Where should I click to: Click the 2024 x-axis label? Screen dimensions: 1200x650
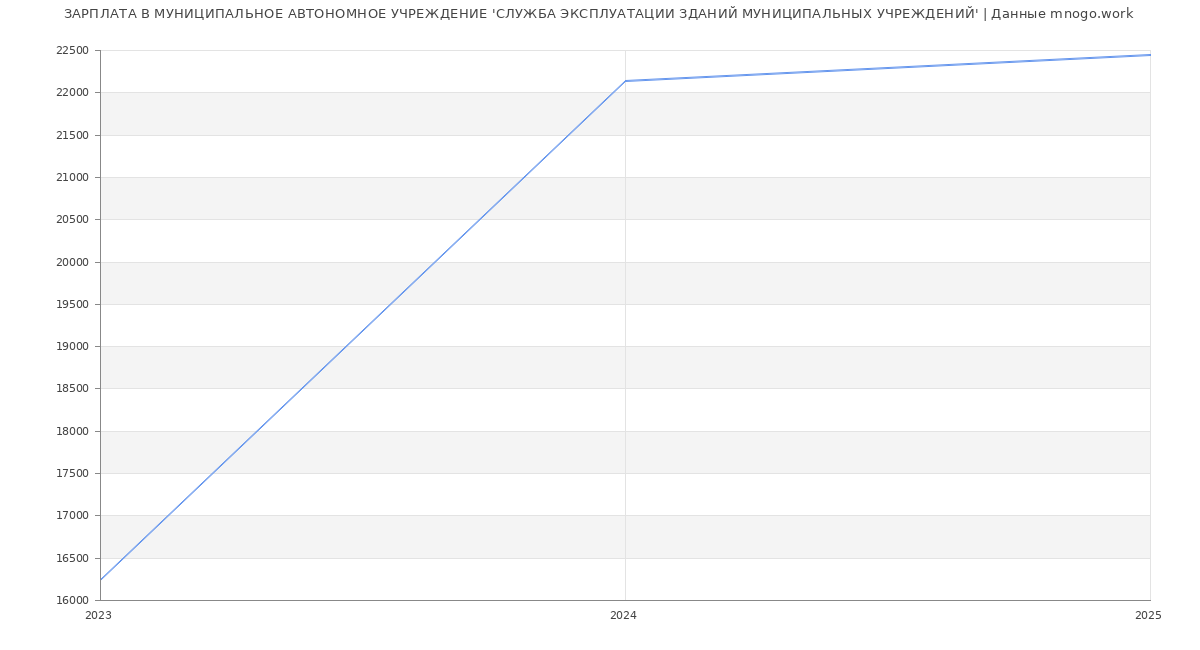[x=623, y=616]
